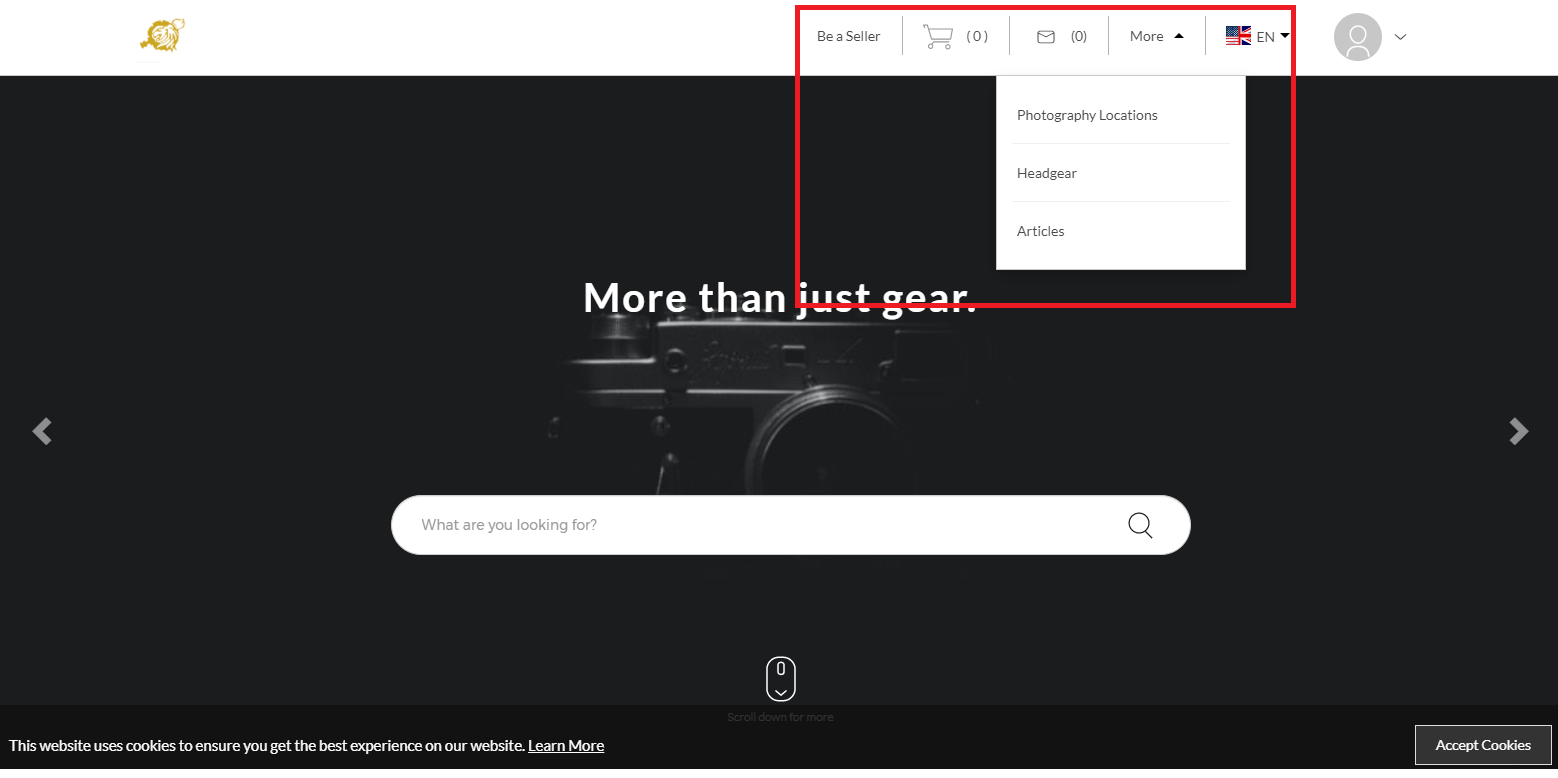Click the Be a Seller link

[x=848, y=36]
